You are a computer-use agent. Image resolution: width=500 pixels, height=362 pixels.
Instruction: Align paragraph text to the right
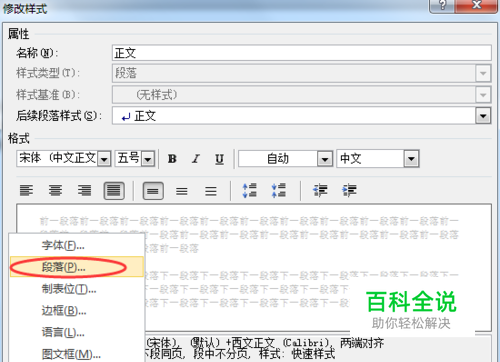[84, 191]
